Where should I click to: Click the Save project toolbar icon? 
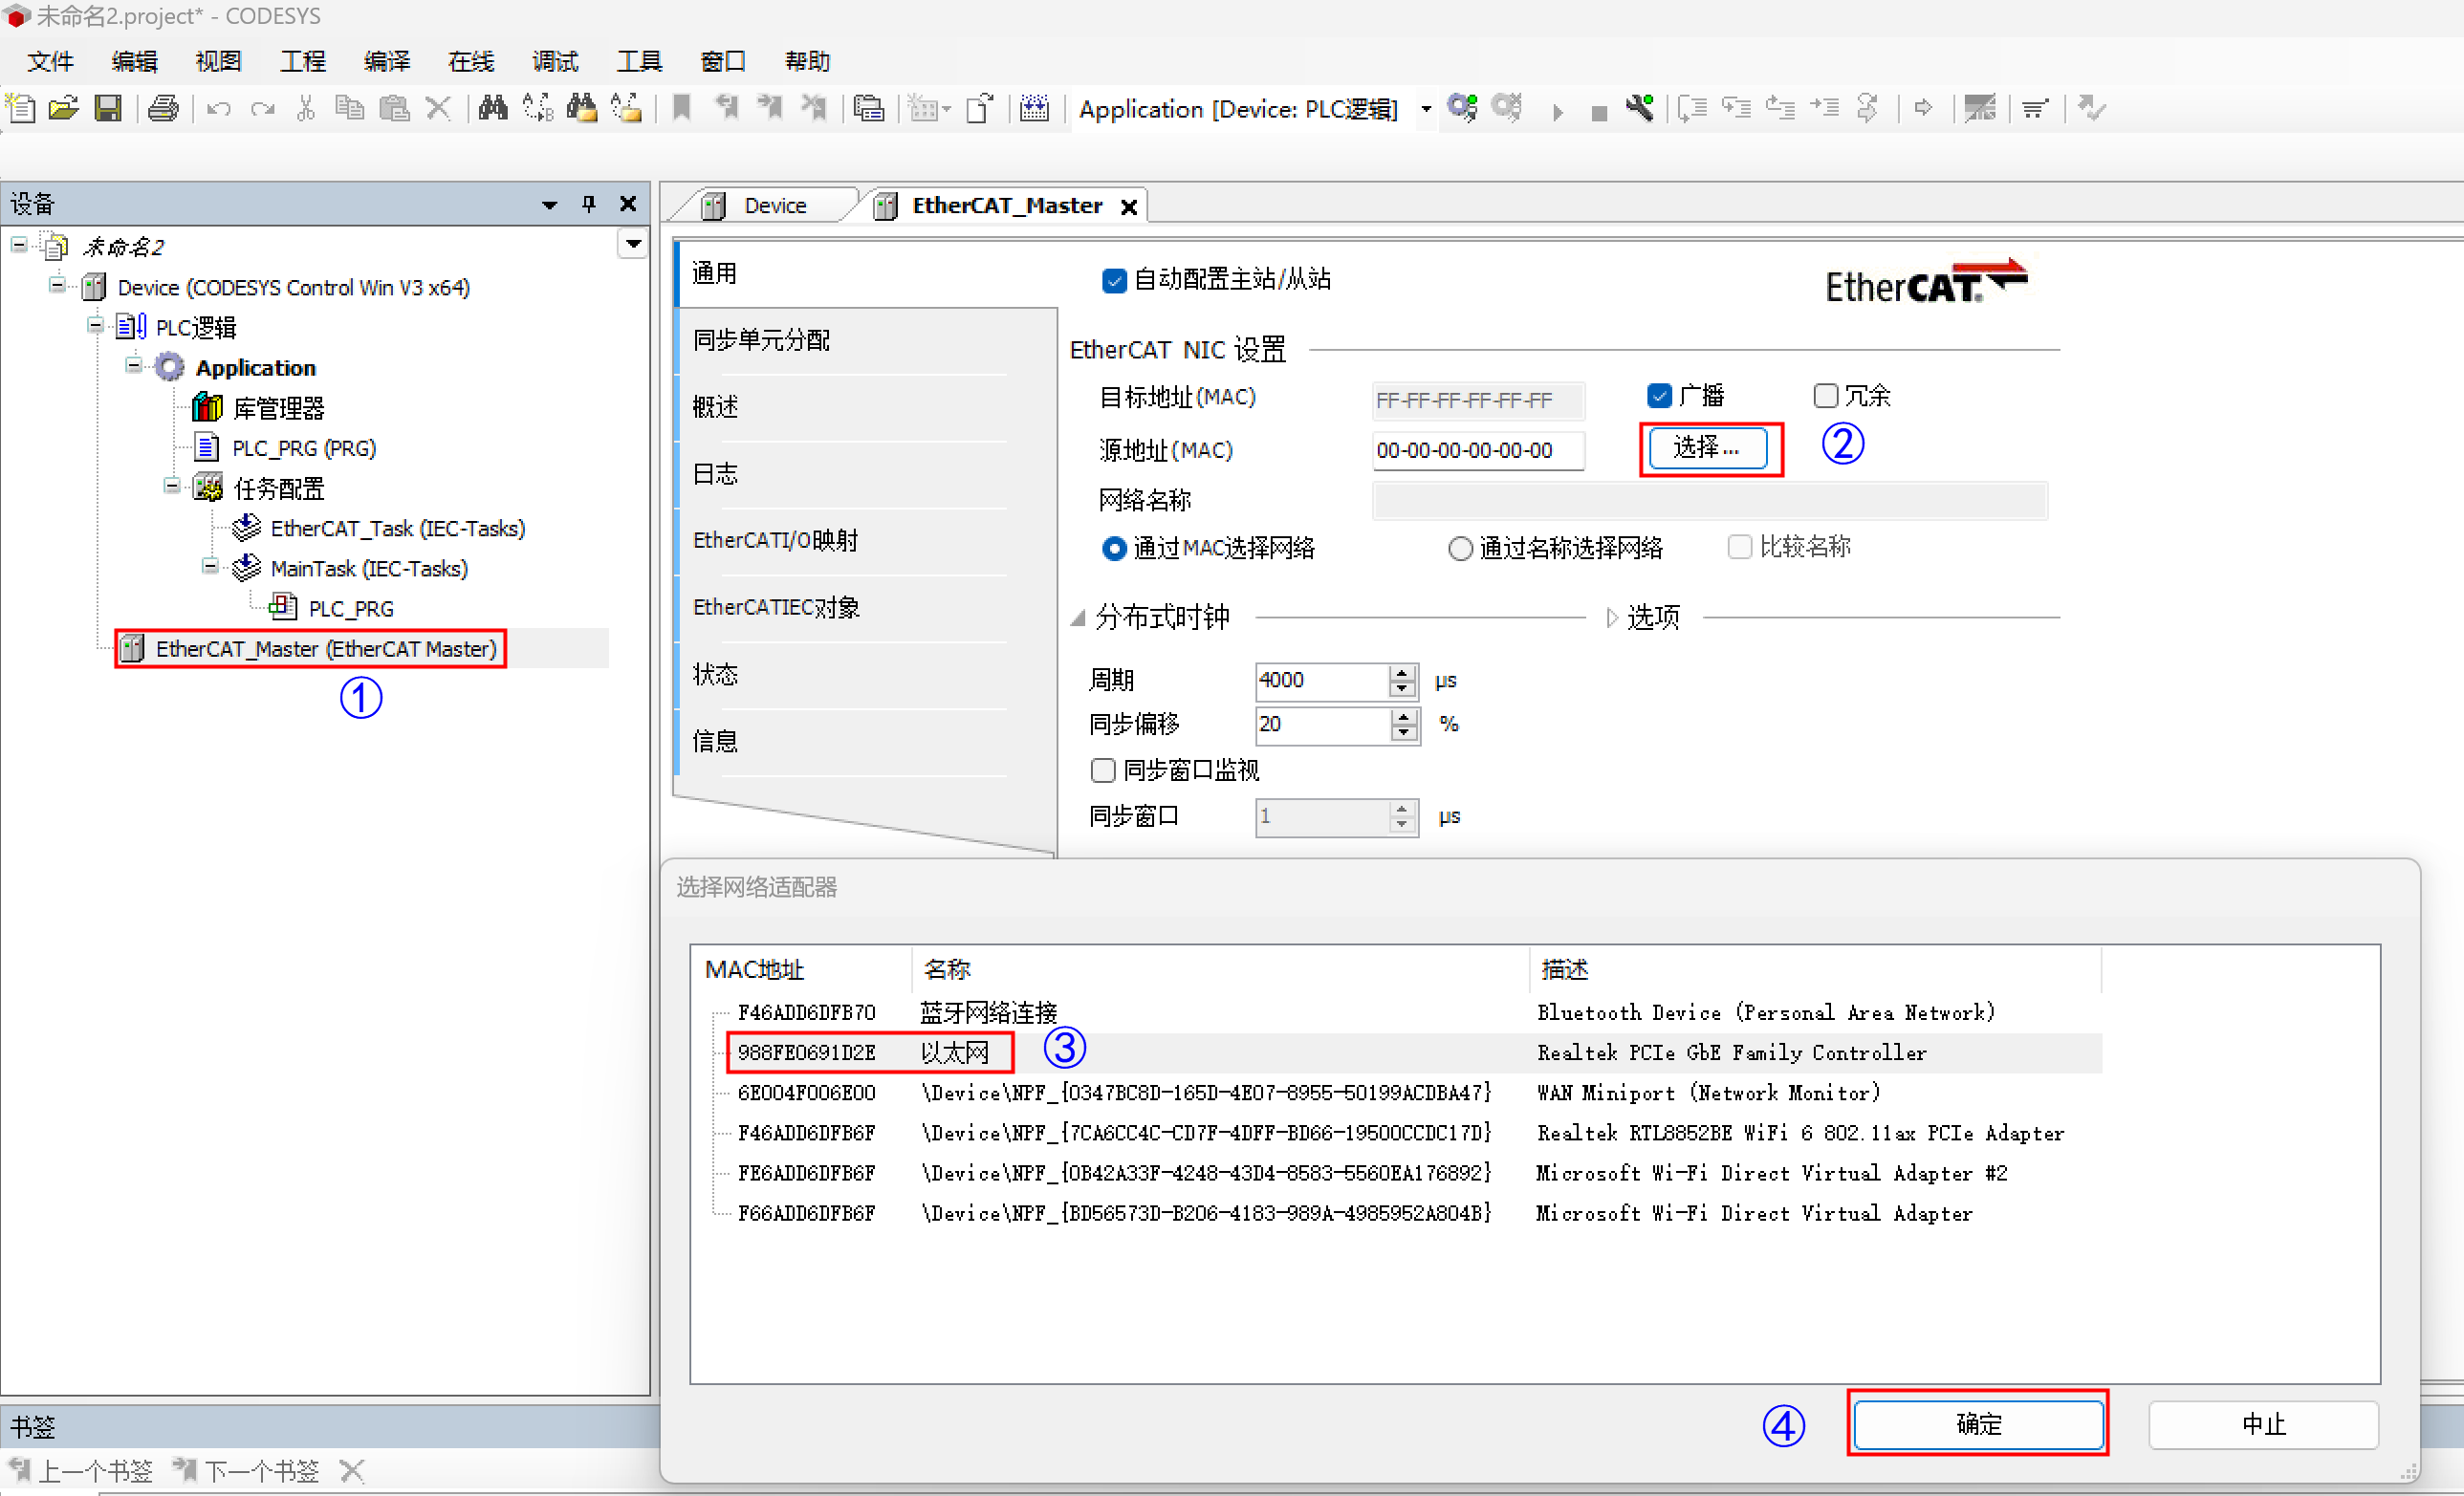click(108, 108)
